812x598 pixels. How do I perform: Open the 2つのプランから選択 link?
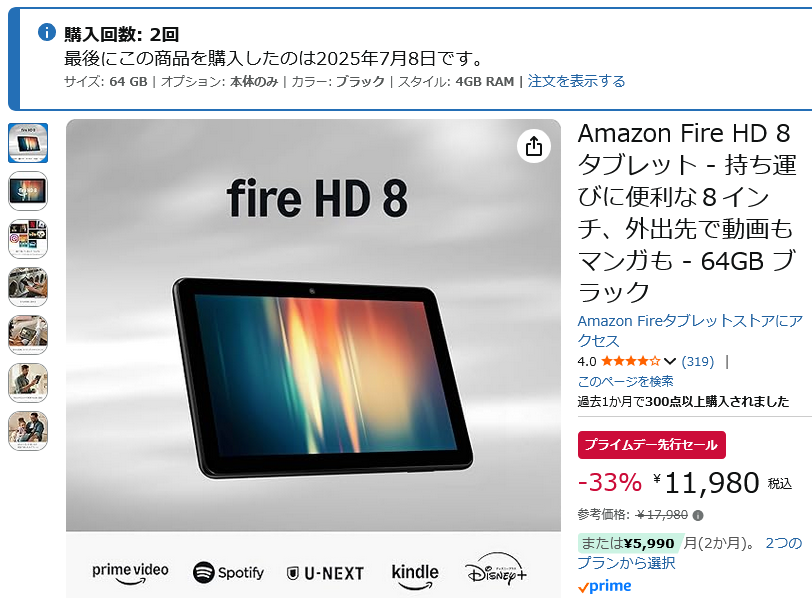690,553
